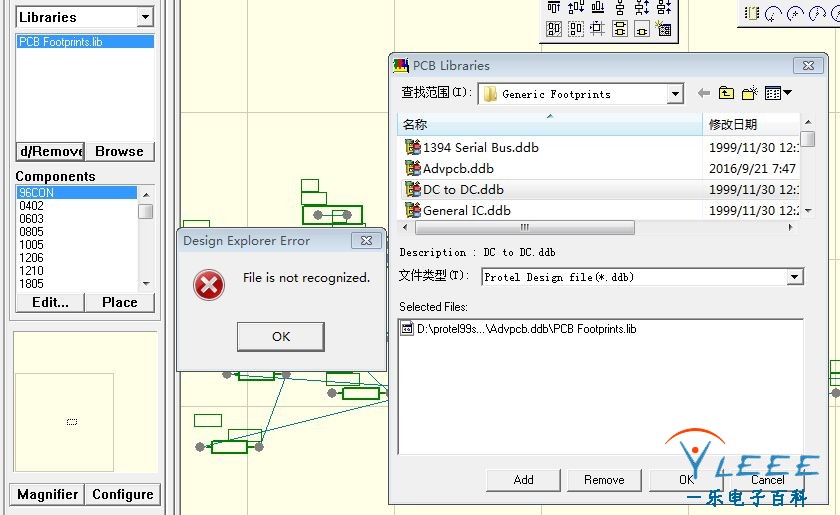Click the Components list scroll up arrow
Image resolution: width=840 pixels, height=515 pixels.
point(146,193)
